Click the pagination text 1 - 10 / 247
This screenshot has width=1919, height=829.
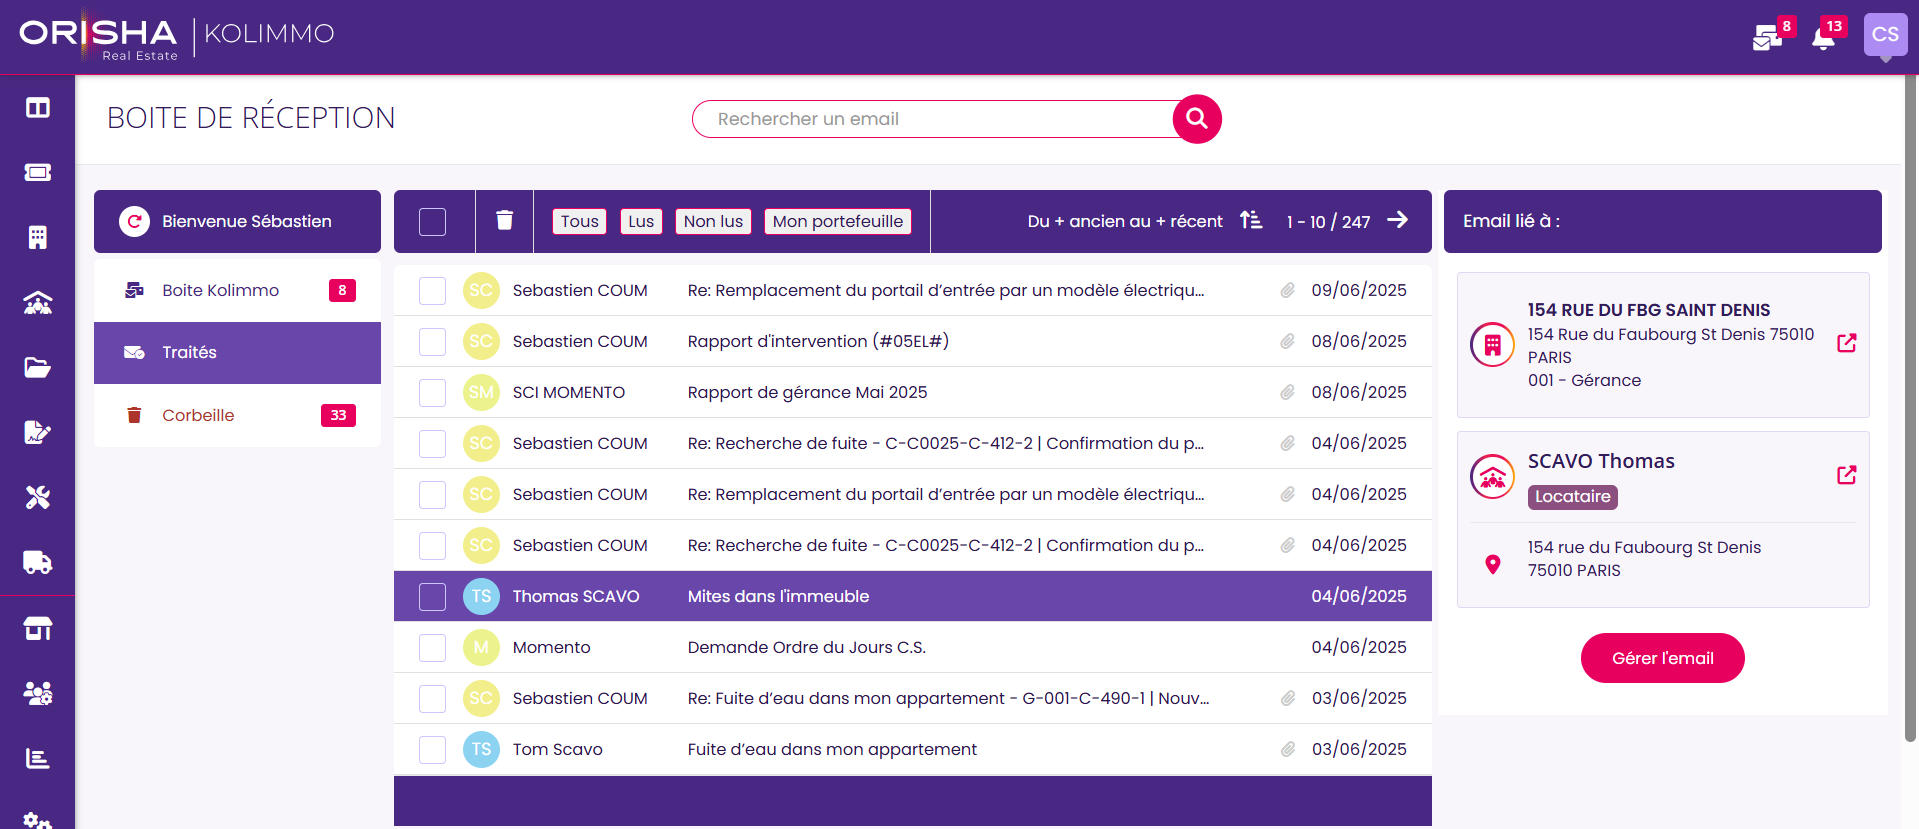point(1328,222)
